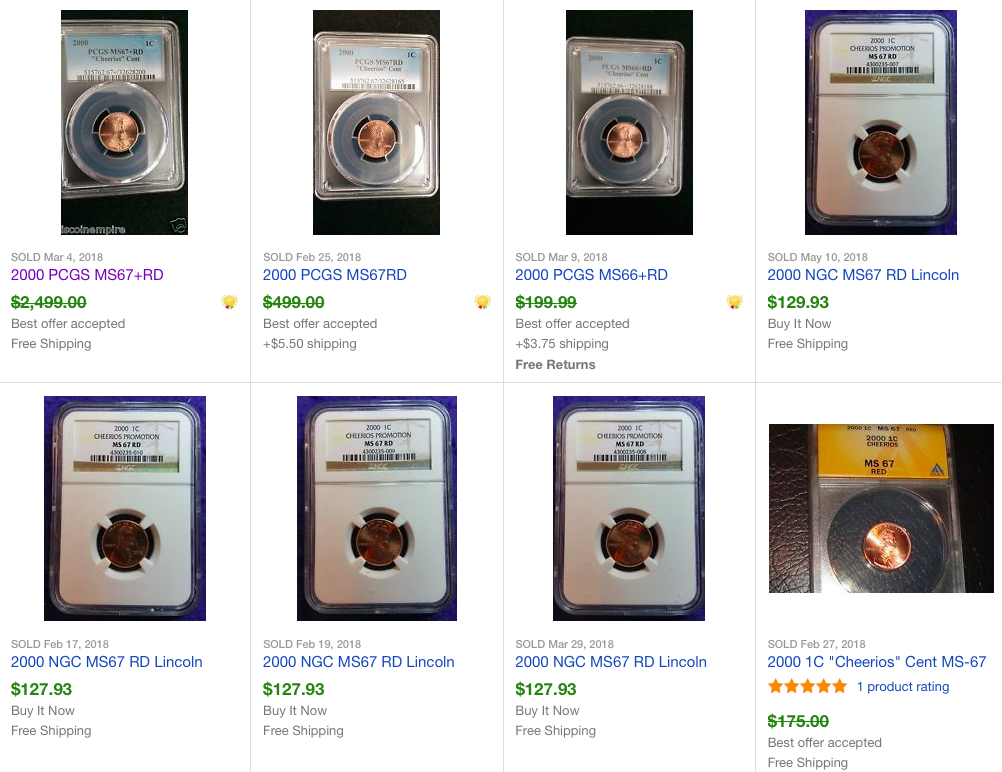Open NGC MS67 RD Lincoln title sold Feb 17
This screenshot has height=772, width=1002.
coord(107,662)
